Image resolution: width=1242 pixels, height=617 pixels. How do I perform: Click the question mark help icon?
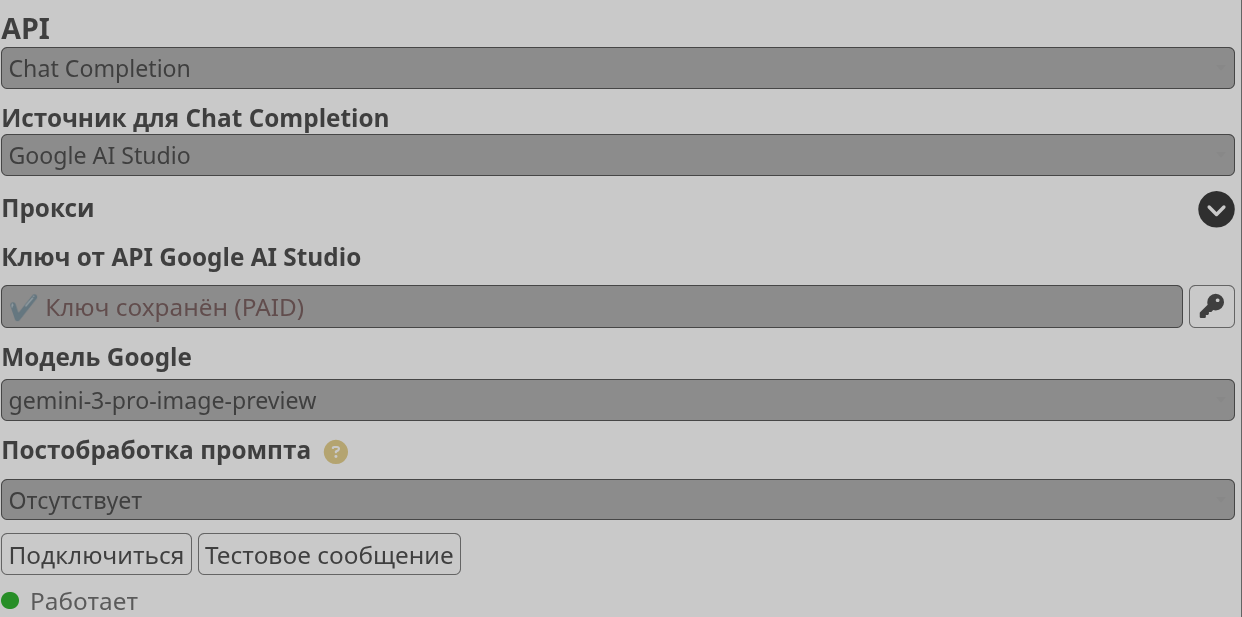pyautogui.click(x=336, y=452)
